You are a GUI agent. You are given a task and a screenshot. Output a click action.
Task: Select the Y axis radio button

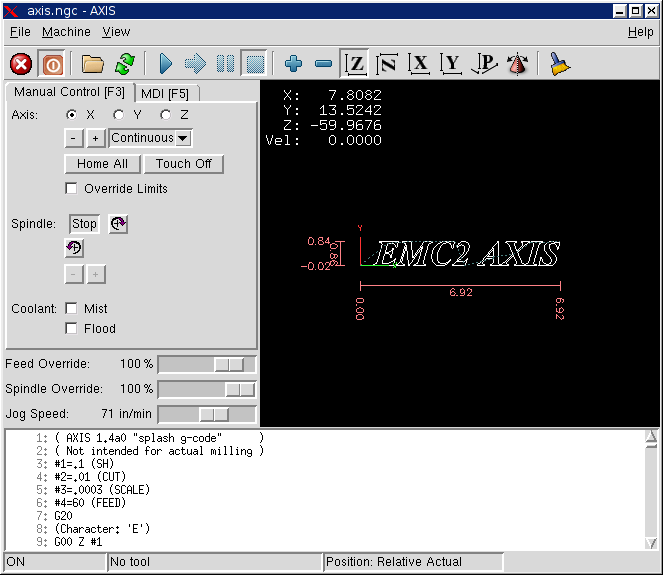118,115
